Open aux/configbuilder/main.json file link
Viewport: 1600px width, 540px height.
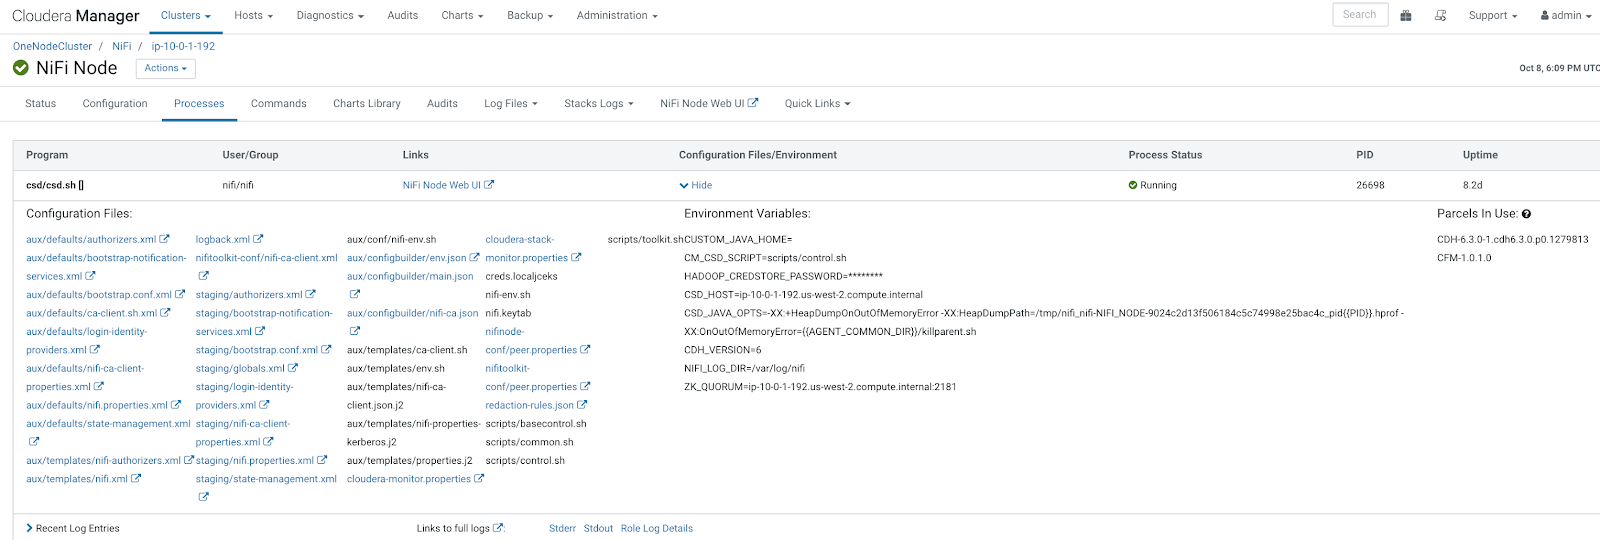click(x=410, y=276)
